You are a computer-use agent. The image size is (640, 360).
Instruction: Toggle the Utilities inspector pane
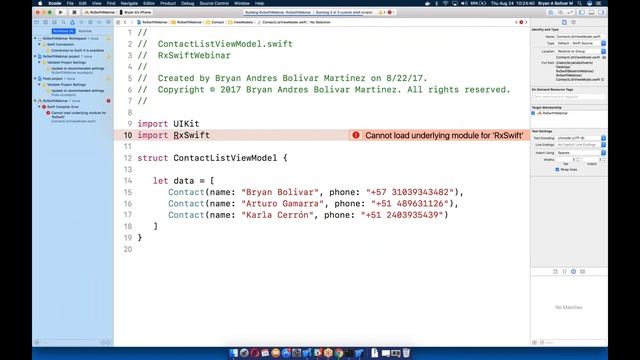[x=601, y=12]
